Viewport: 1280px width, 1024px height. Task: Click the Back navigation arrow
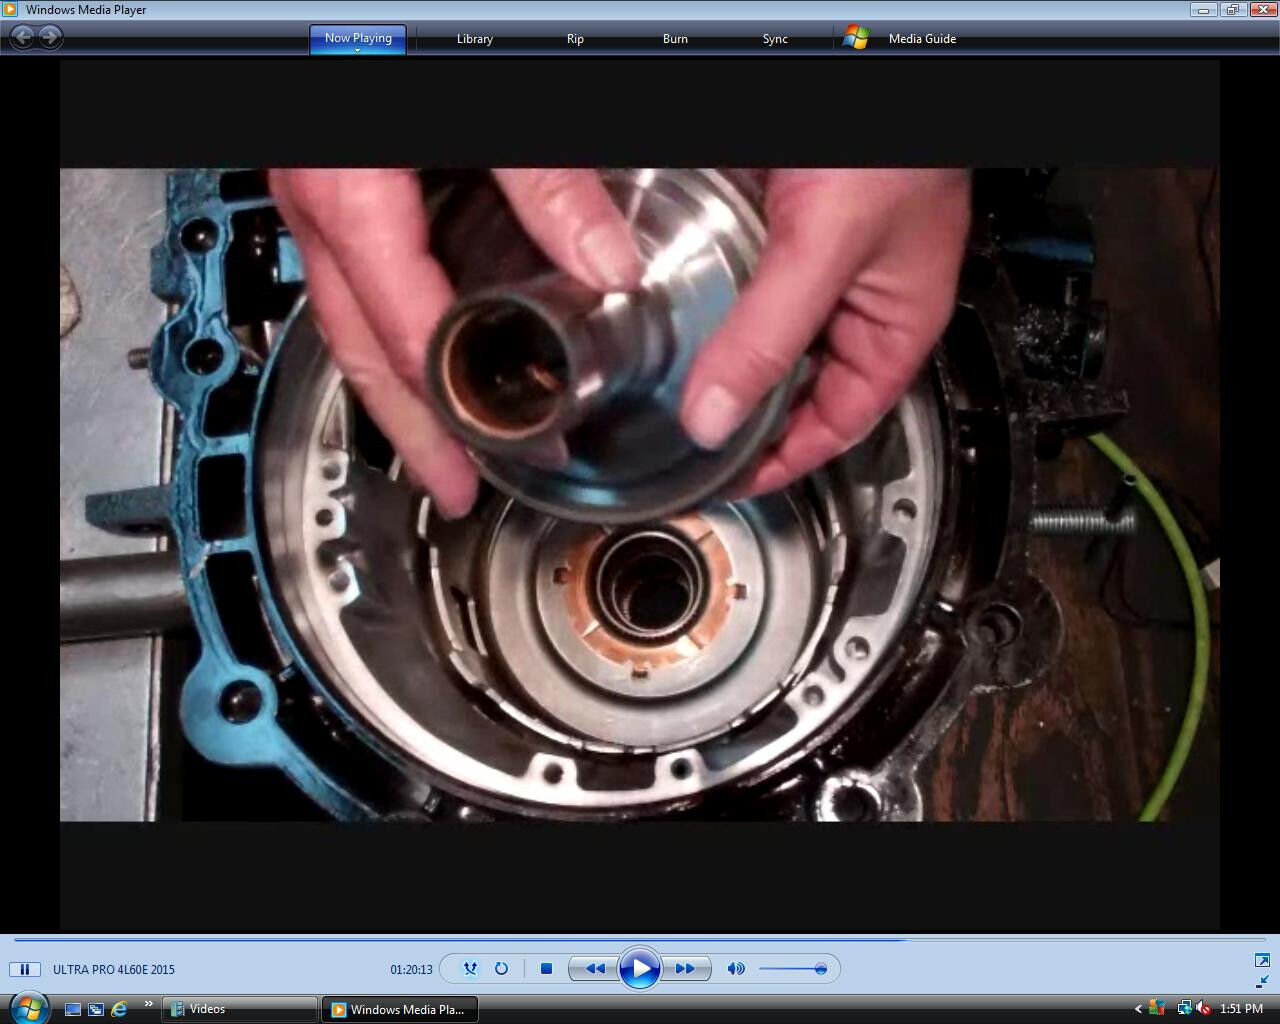22,38
